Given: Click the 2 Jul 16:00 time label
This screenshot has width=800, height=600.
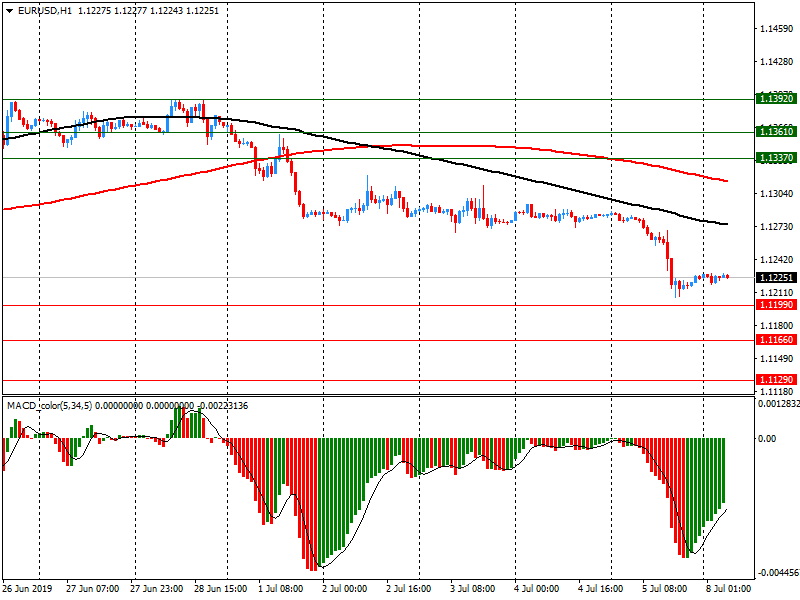Looking at the screenshot, I should pyautogui.click(x=408, y=589).
